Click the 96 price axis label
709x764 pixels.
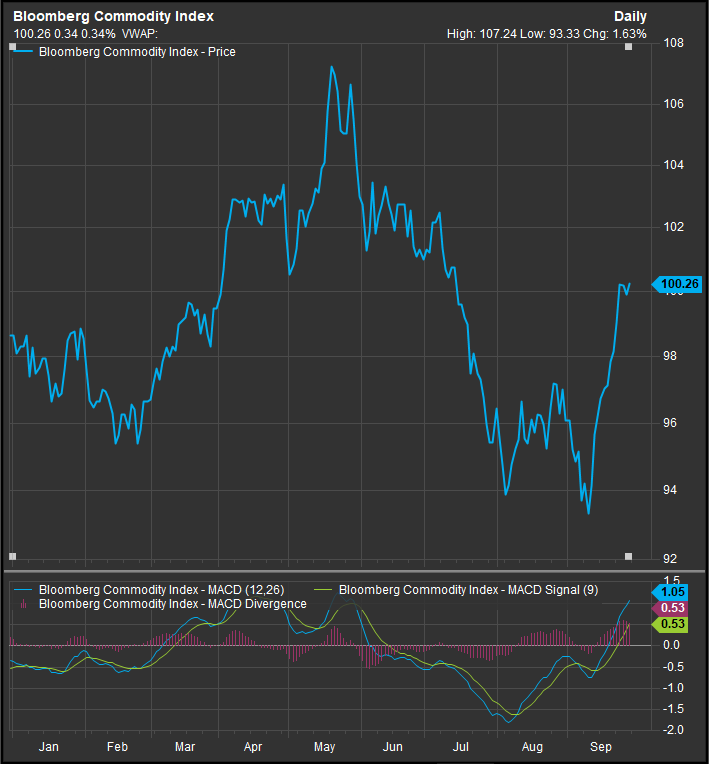click(670, 423)
